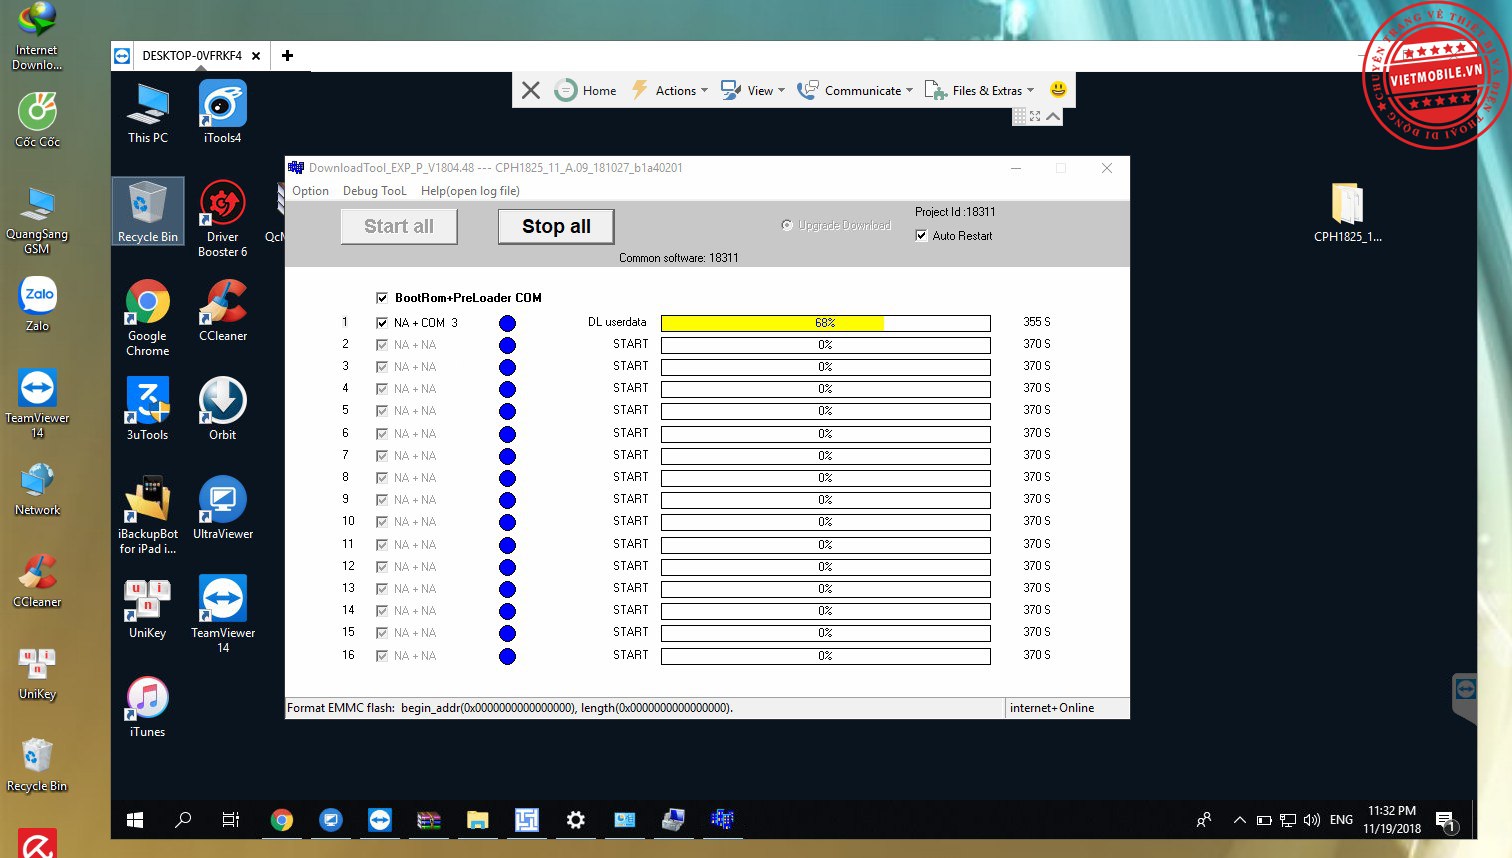Toggle full screen in TeamViewer toolbar
Image resolution: width=1512 pixels, height=858 pixels.
1035,116
